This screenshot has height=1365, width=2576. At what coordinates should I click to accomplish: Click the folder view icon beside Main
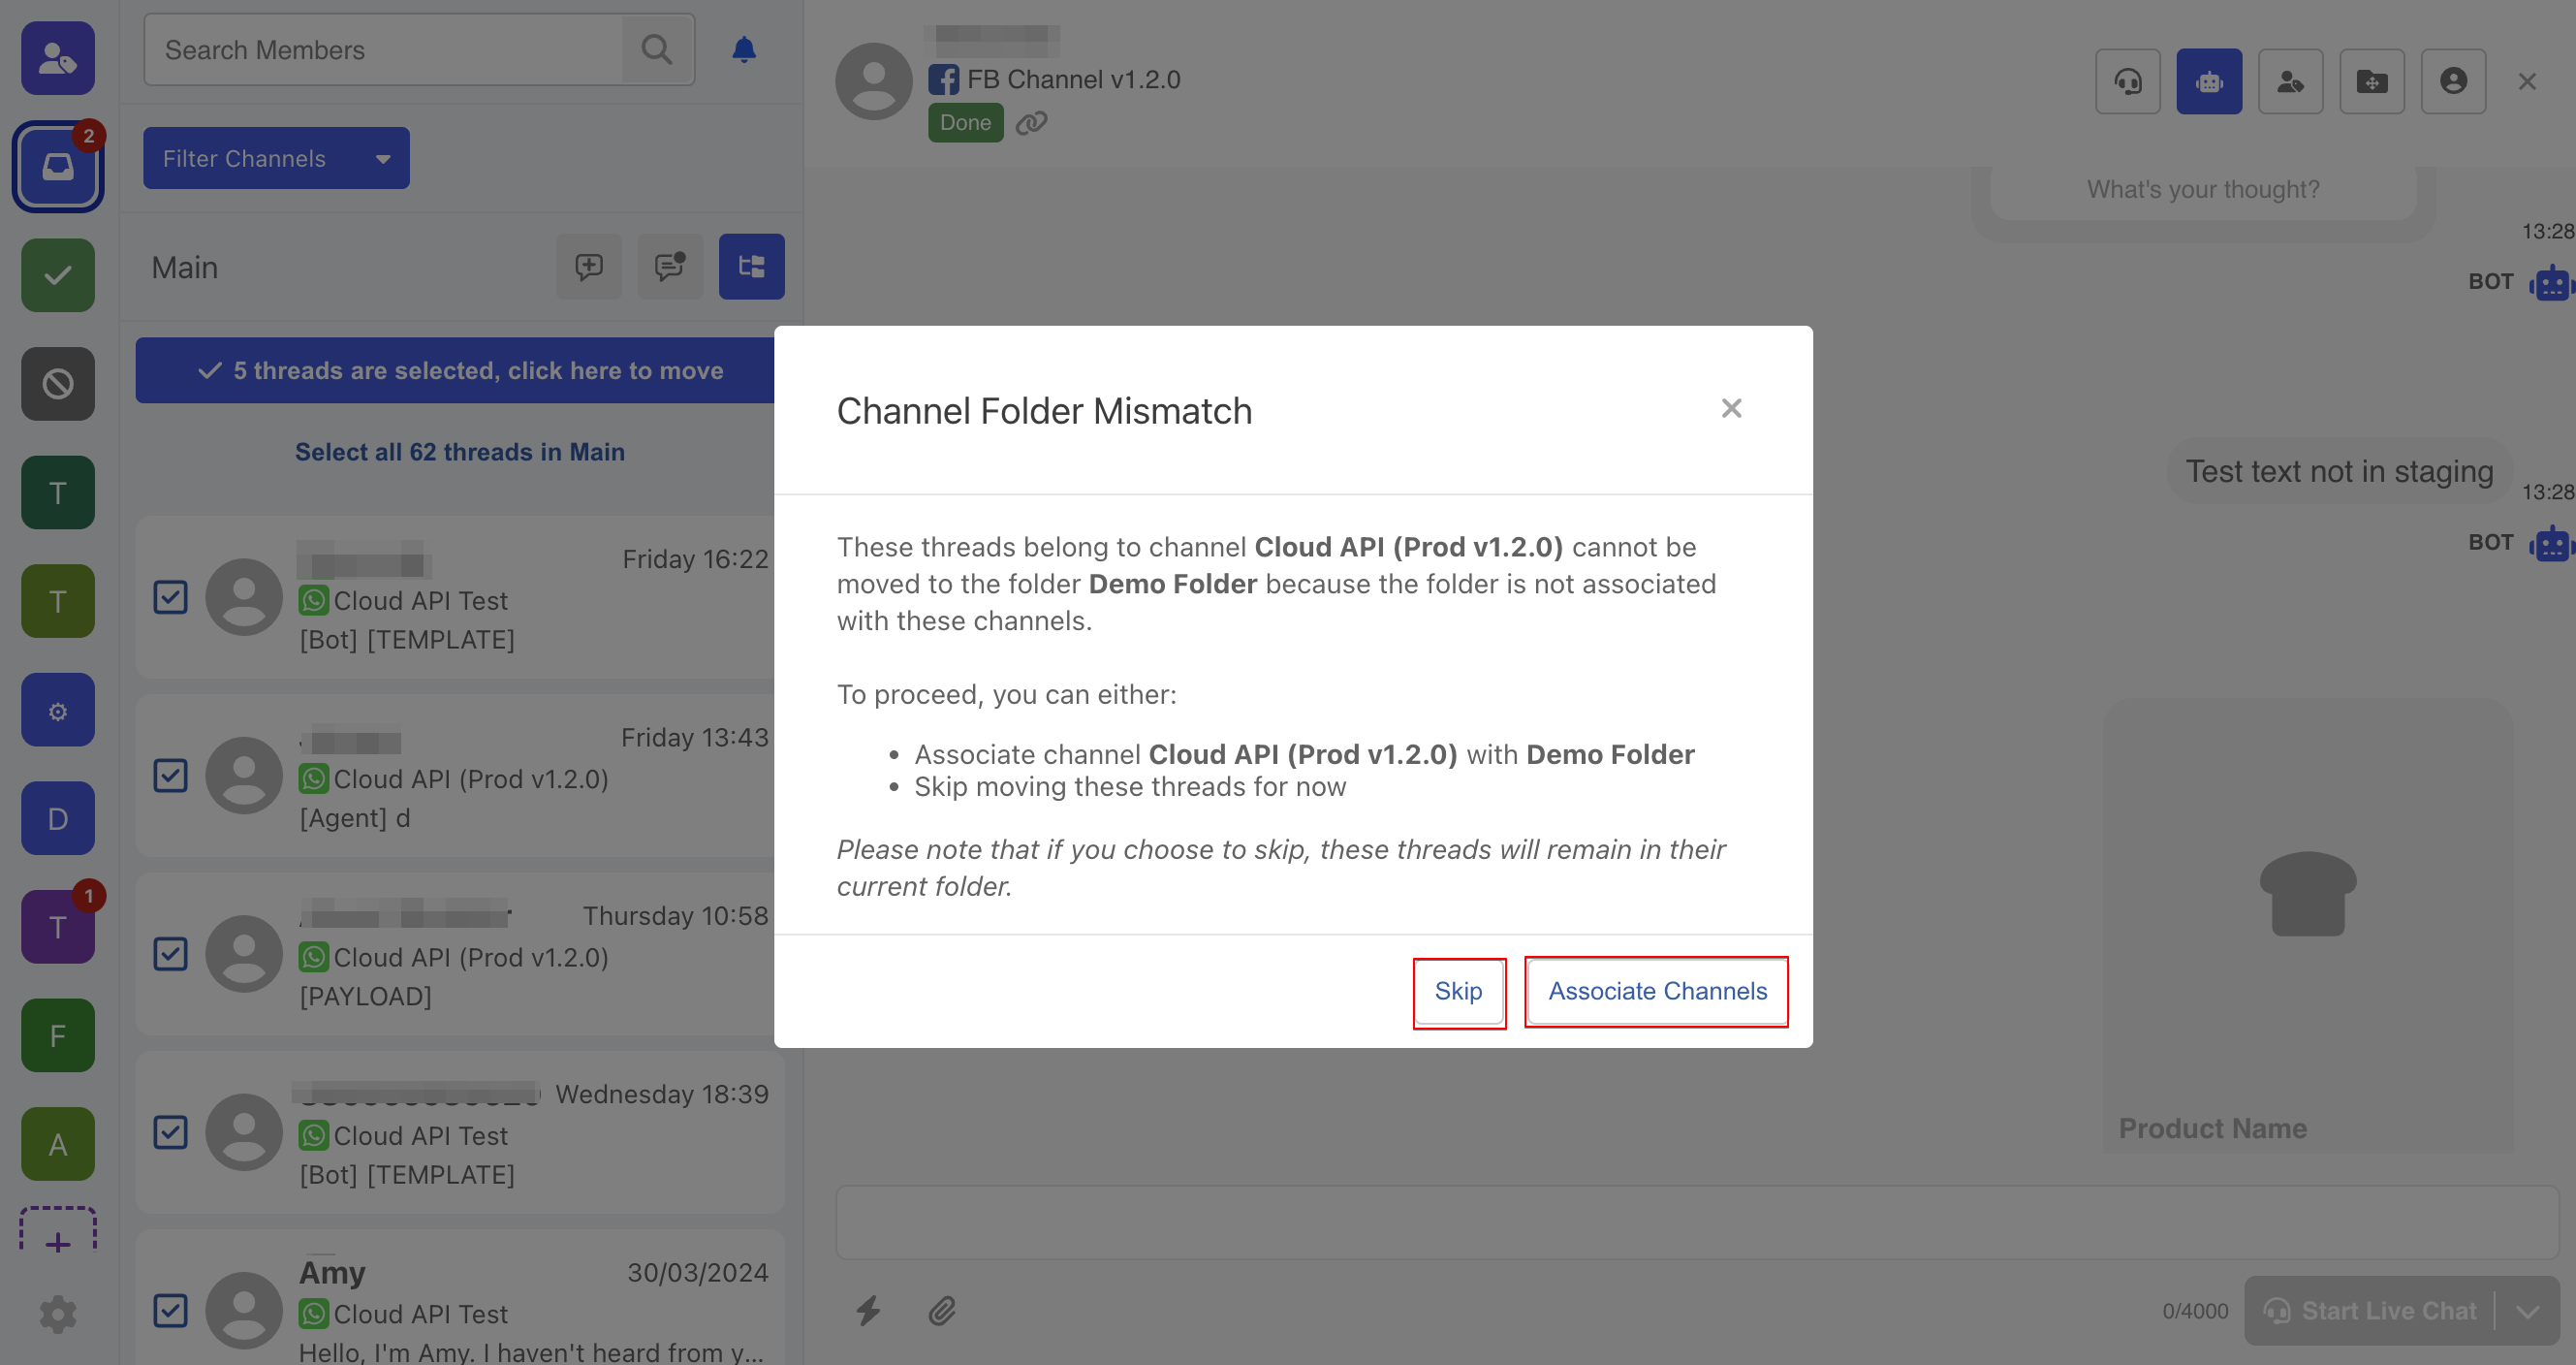tap(751, 267)
